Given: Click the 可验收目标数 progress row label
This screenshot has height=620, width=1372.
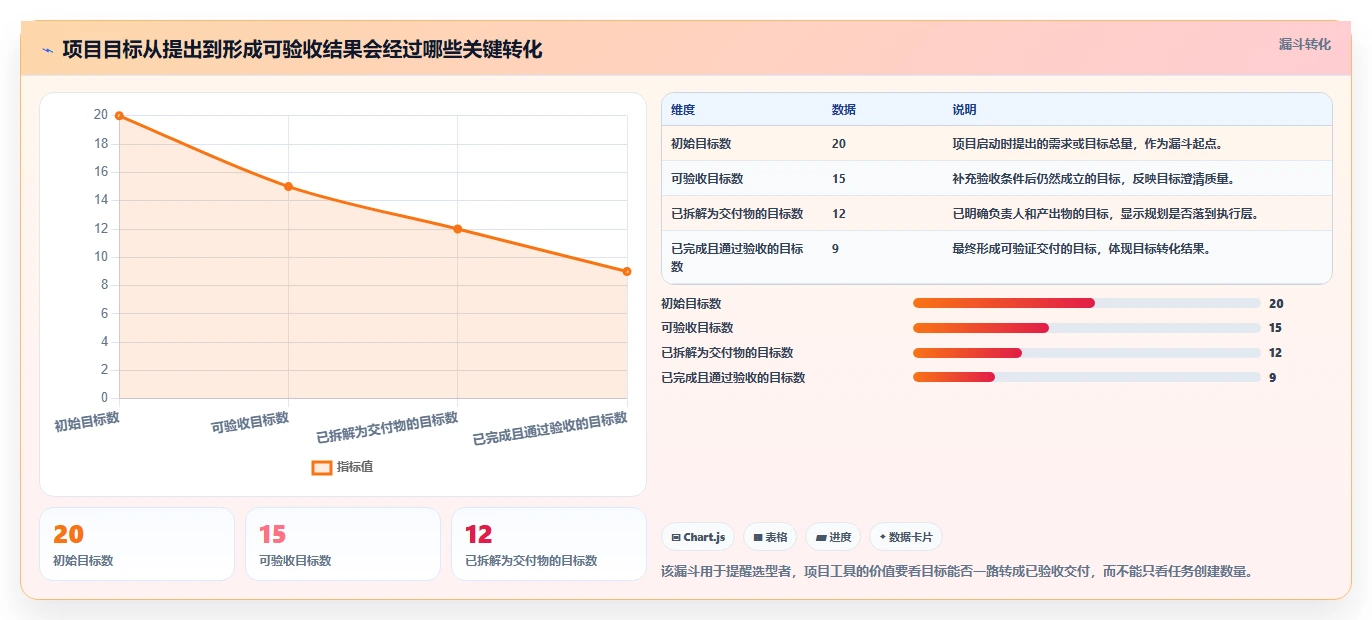Looking at the screenshot, I should click(697, 328).
